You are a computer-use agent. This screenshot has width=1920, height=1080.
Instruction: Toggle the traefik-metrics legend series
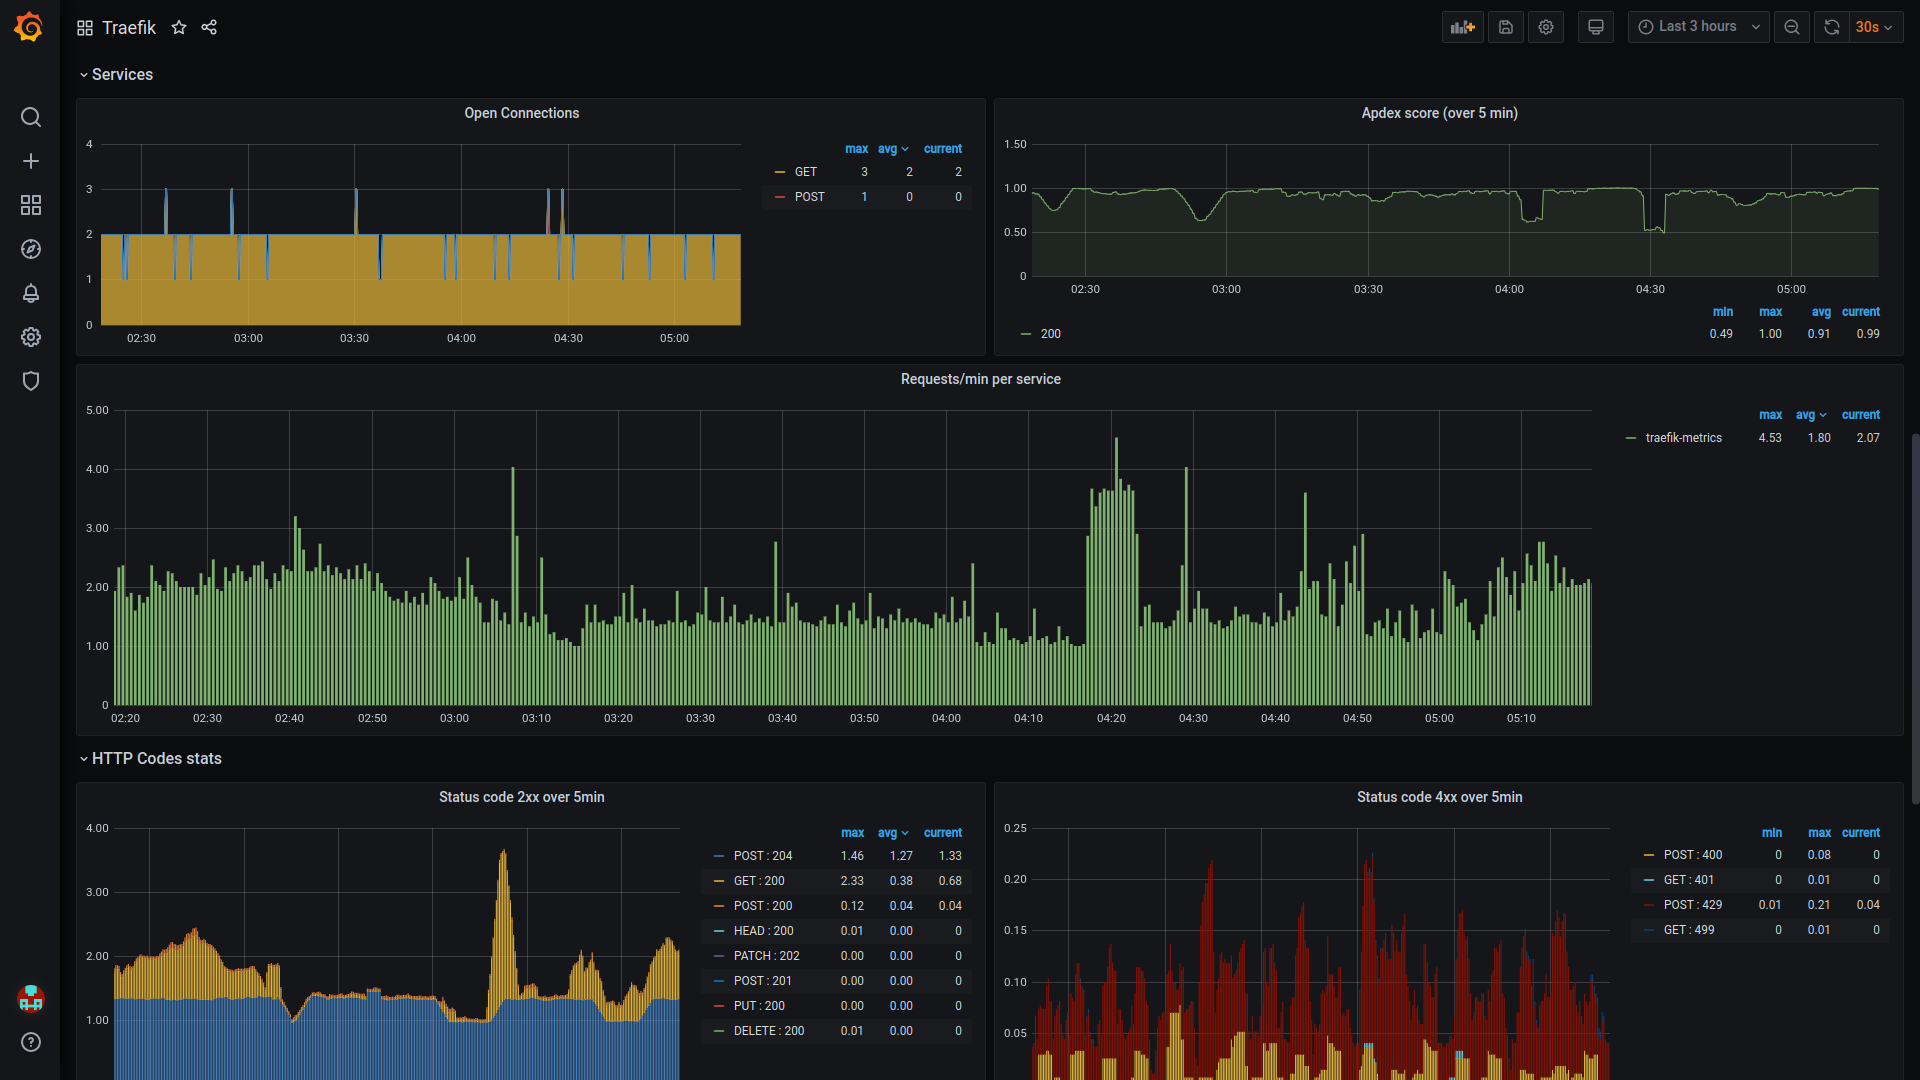point(1683,438)
